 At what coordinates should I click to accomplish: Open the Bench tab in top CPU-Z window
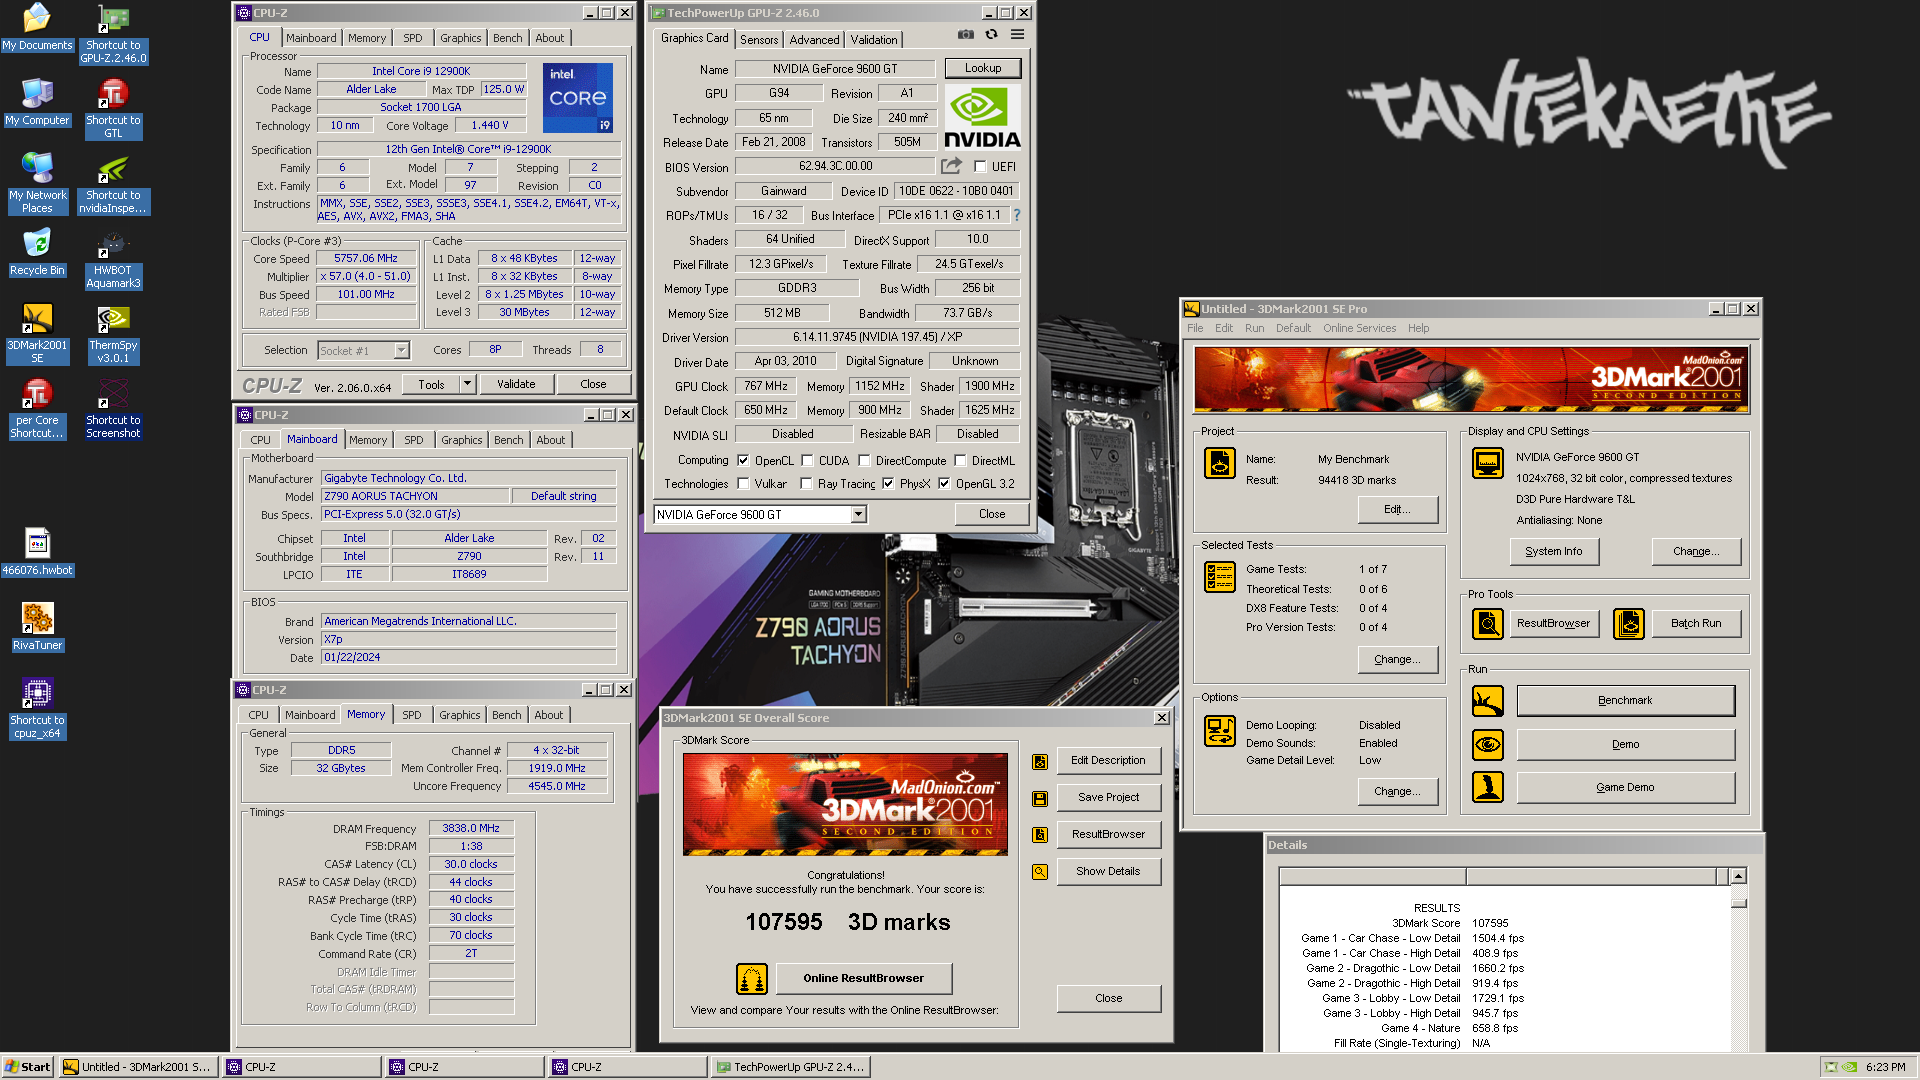[x=507, y=38]
